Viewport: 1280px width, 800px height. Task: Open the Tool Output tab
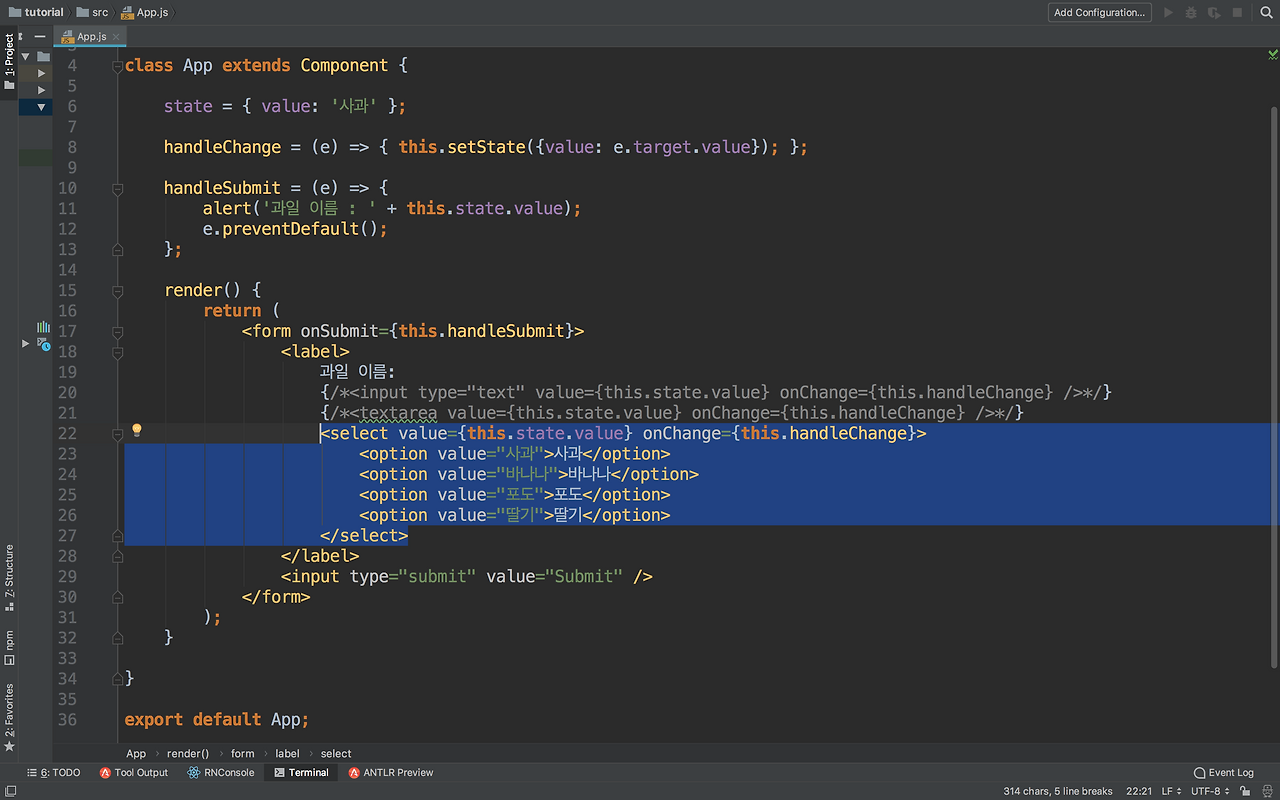coord(134,773)
